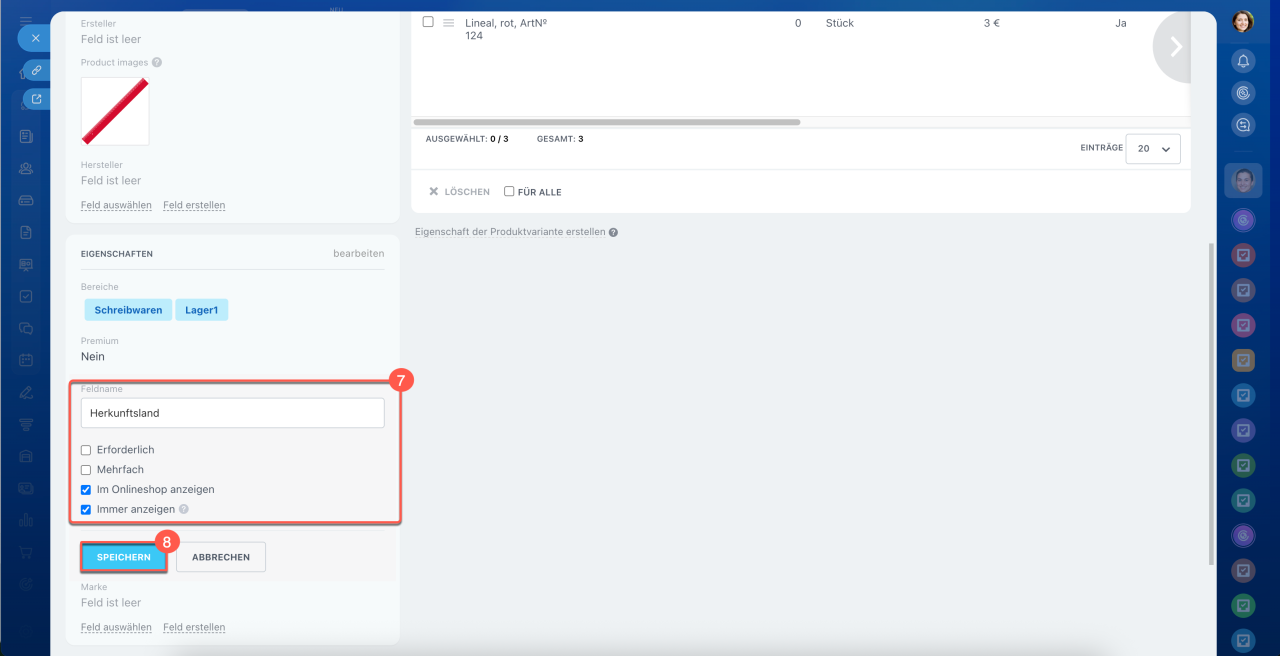This screenshot has height=656, width=1280.
Task: Enable the Erforderlich checkbox
Action: pos(86,450)
